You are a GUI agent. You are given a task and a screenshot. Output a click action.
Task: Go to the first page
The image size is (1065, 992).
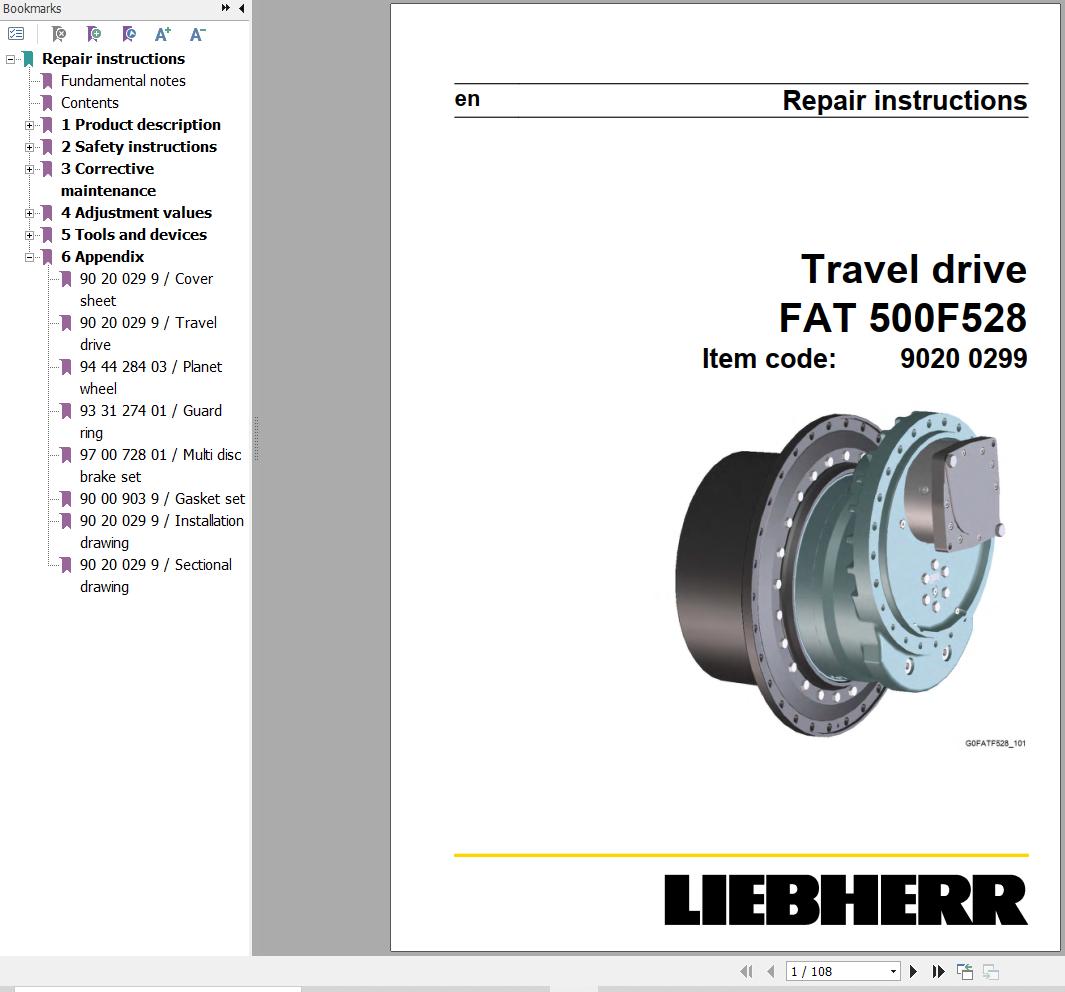tap(746, 972)
